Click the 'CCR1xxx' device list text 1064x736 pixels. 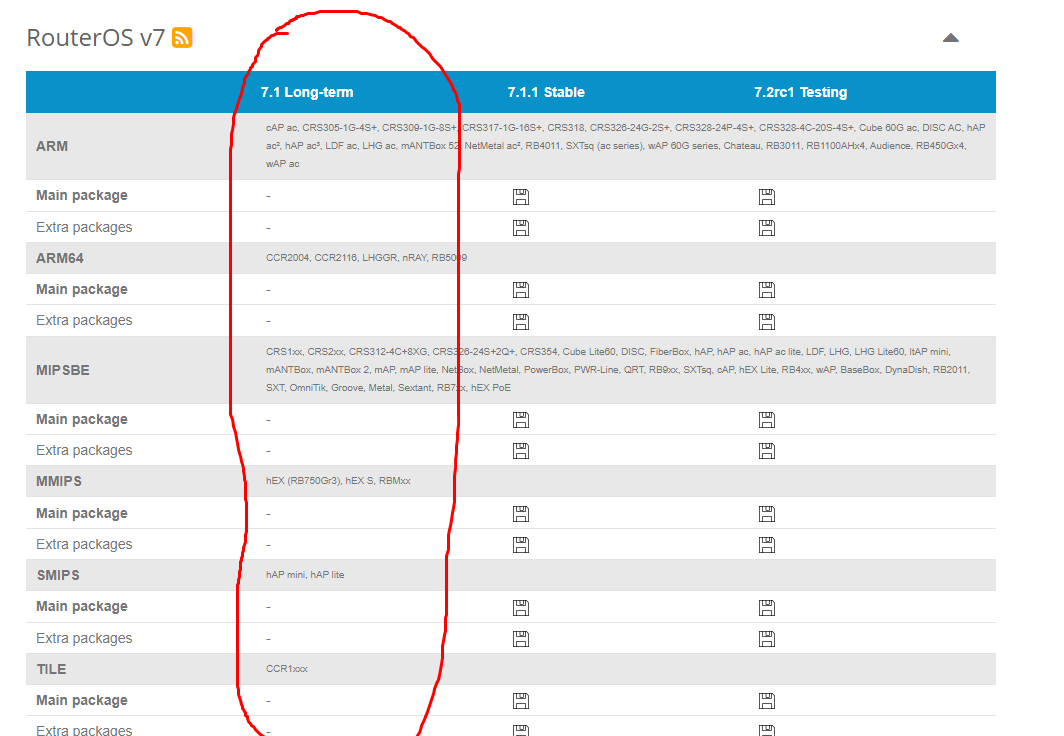pos(286,669)
